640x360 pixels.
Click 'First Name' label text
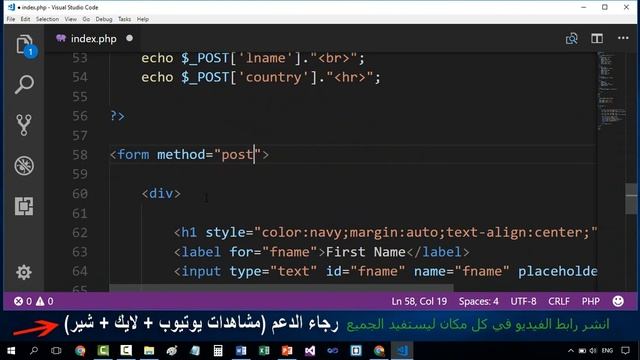pos(365,252)
